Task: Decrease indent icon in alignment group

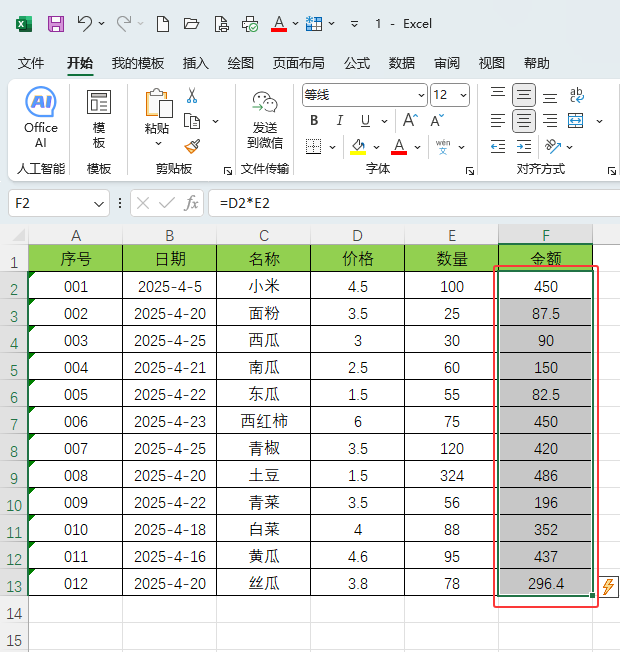Action: (498, 147)
